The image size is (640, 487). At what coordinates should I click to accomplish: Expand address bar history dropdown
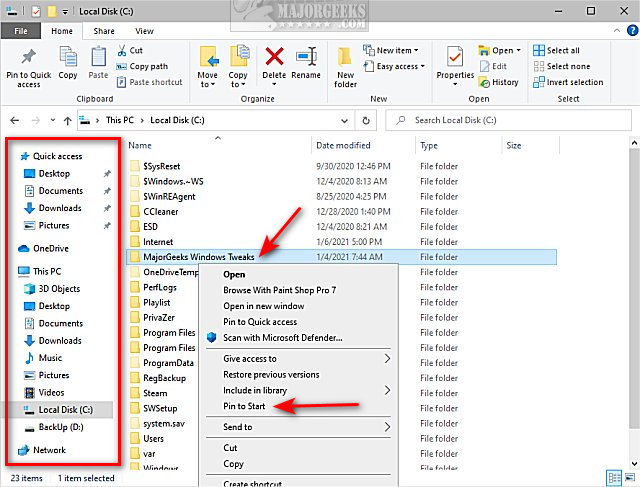pyautogui.click(x=344, y=121)
